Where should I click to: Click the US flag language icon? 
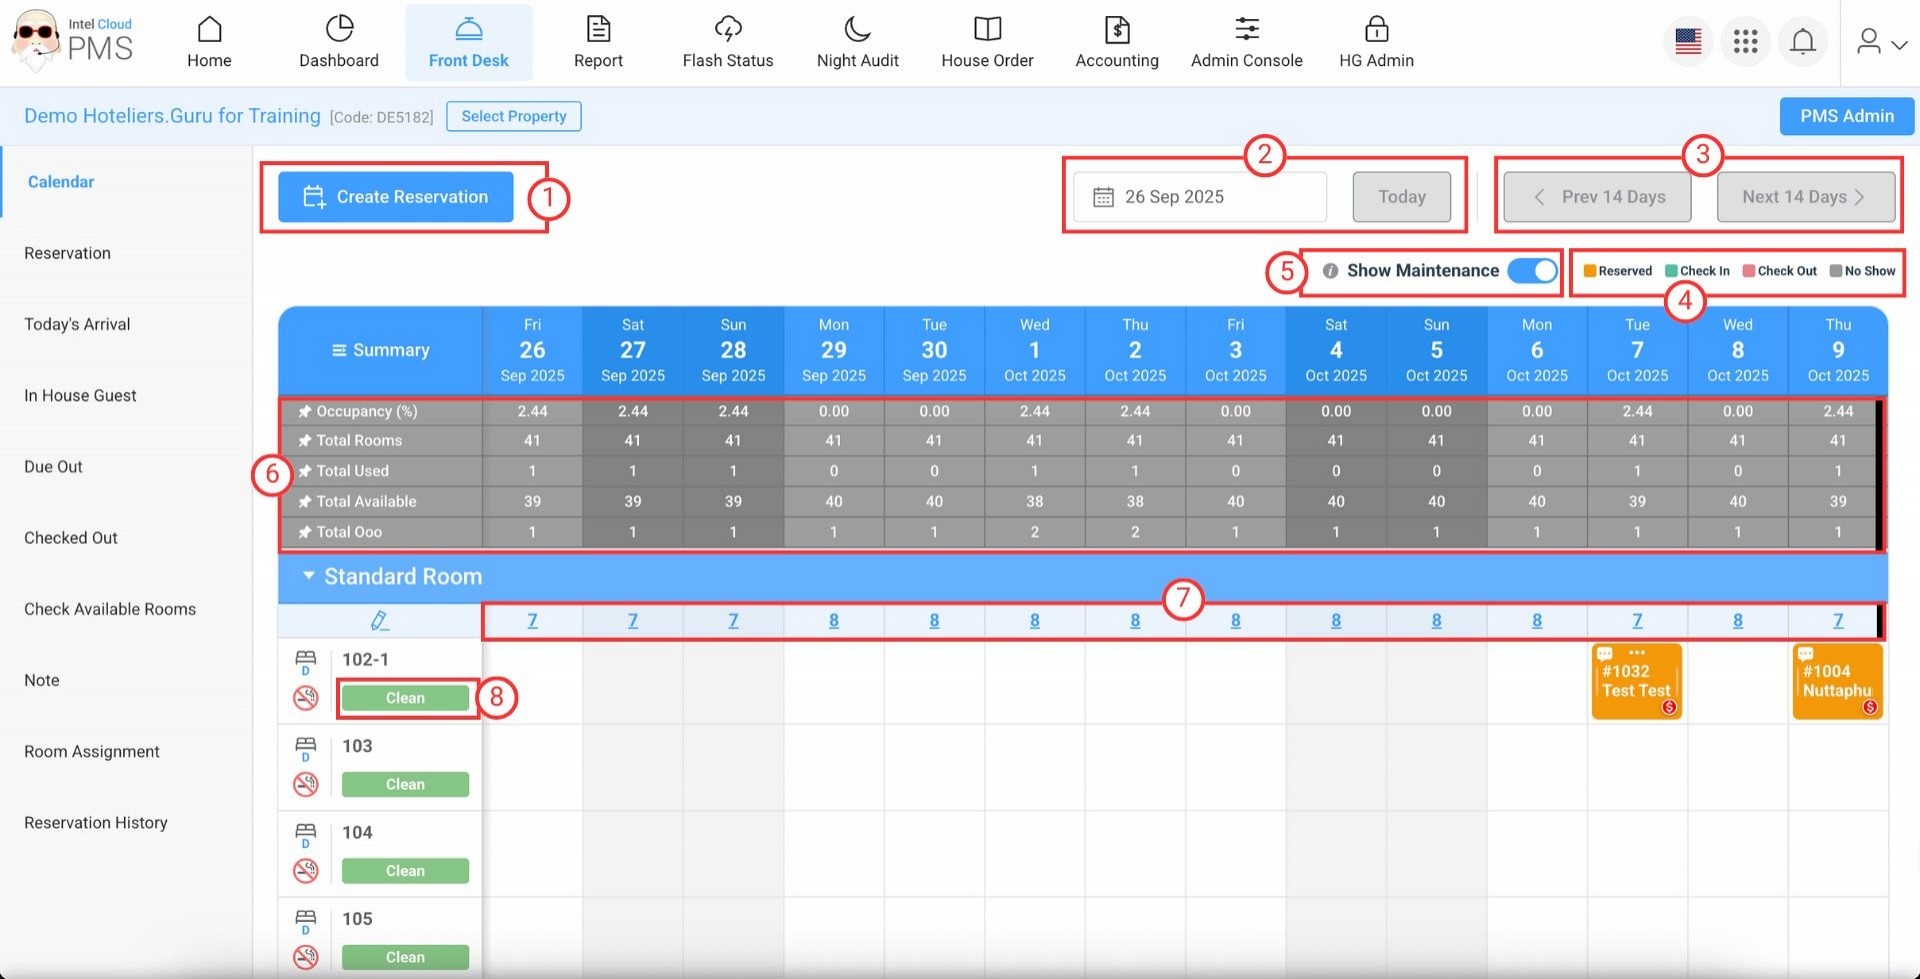tap(1688, 42)
